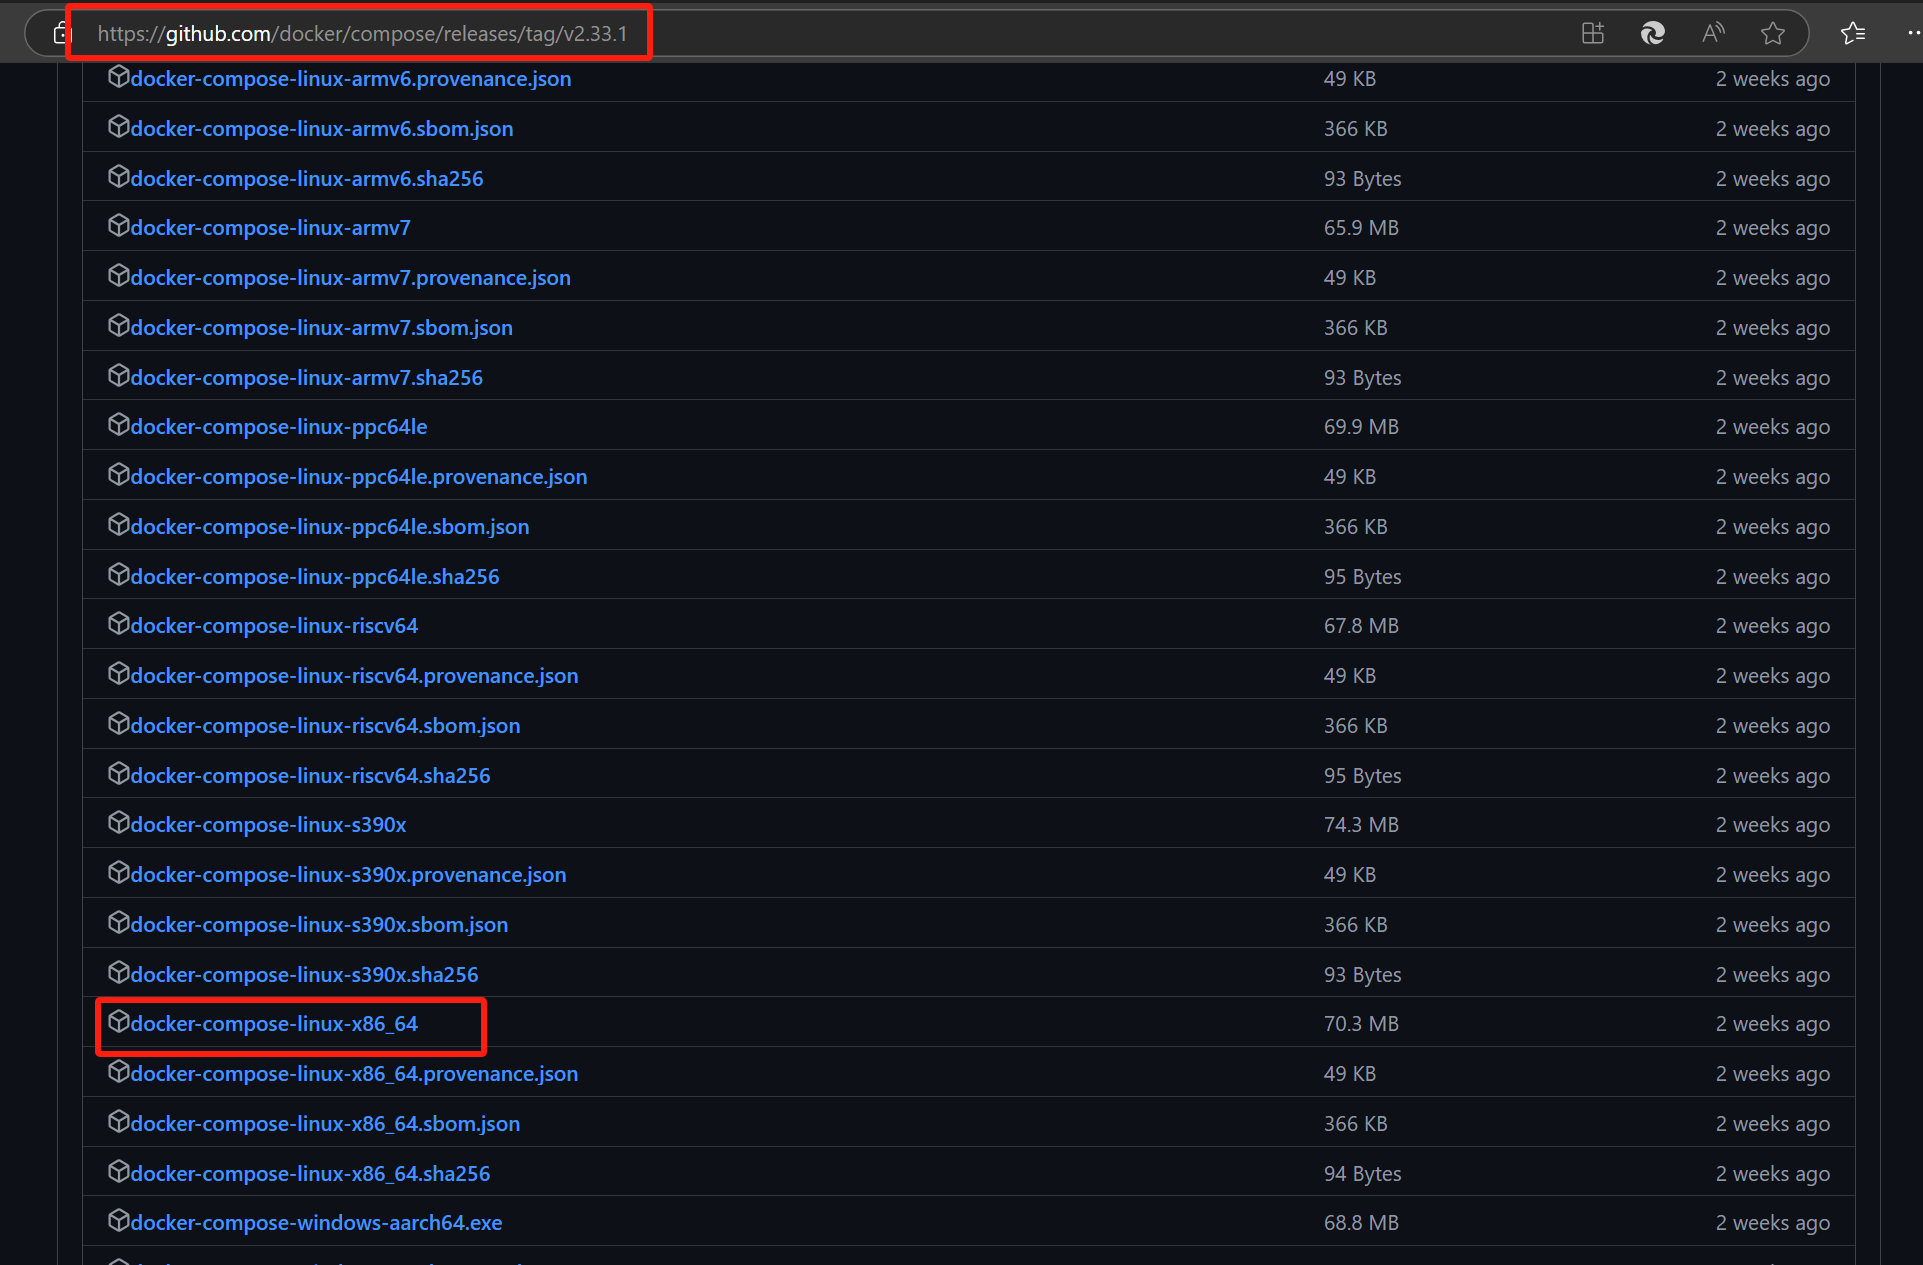Click the github.com address bar URL
The width and height of the screenshot is (1923, 1265).
click(362, 34)
